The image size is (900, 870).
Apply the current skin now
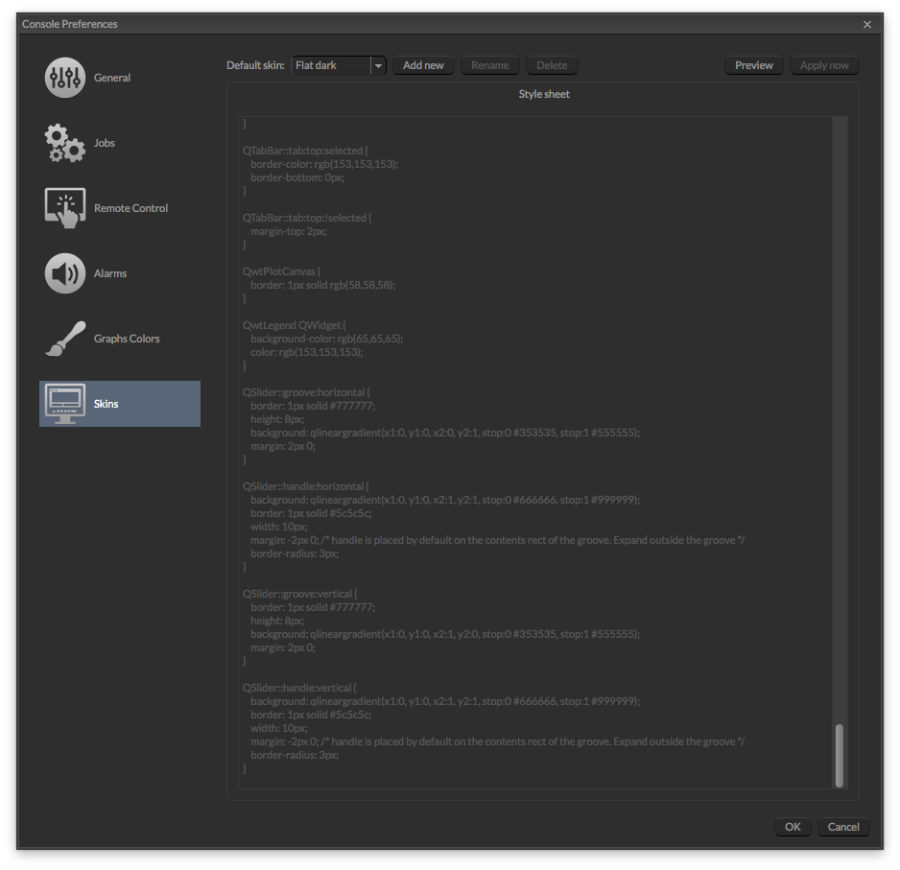click(x=824, y=65)
